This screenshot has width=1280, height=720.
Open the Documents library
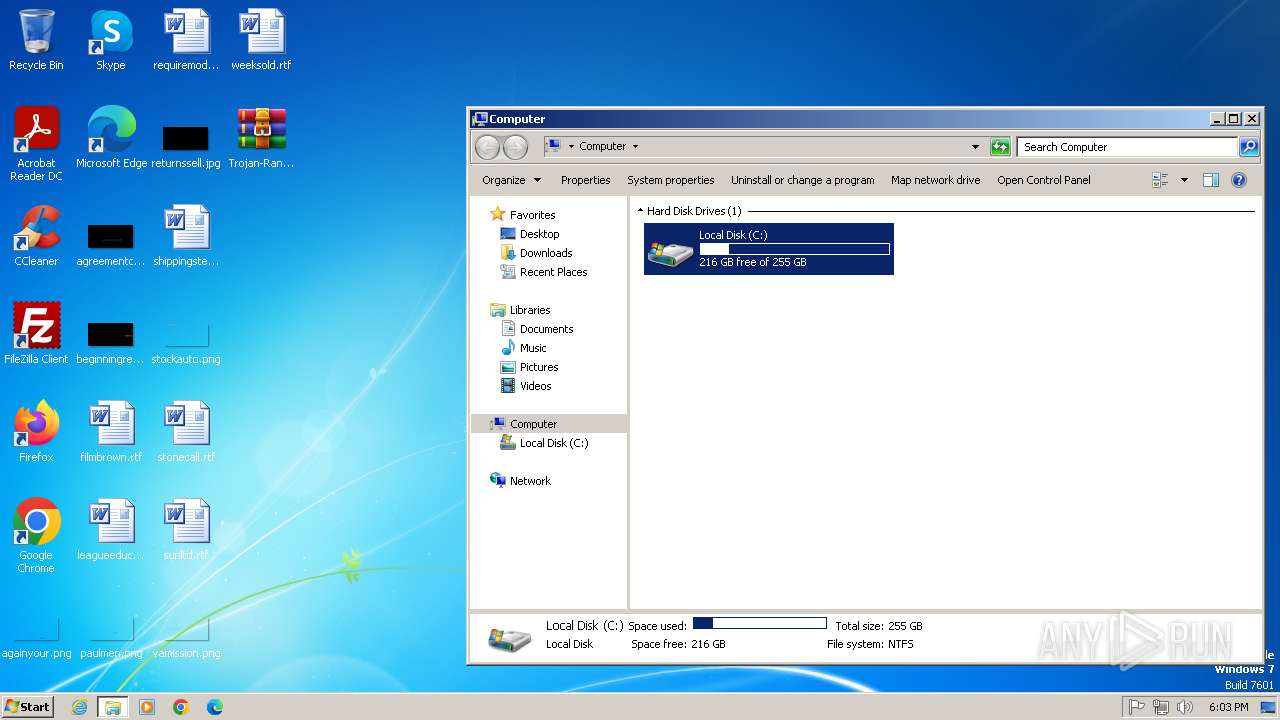546,329
